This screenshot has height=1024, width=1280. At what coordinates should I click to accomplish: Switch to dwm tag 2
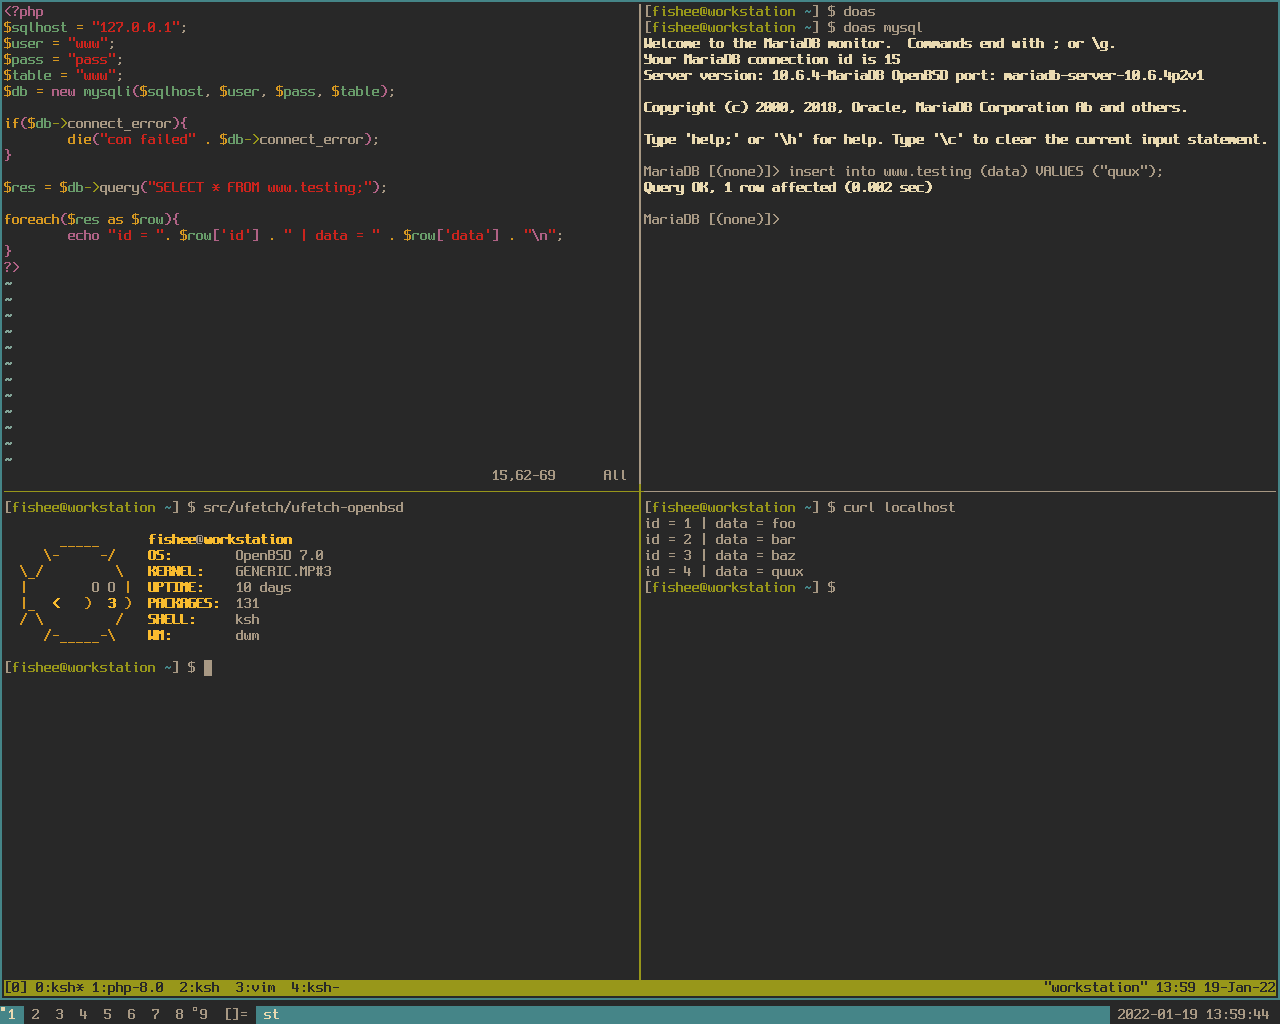click(36, 1014)
